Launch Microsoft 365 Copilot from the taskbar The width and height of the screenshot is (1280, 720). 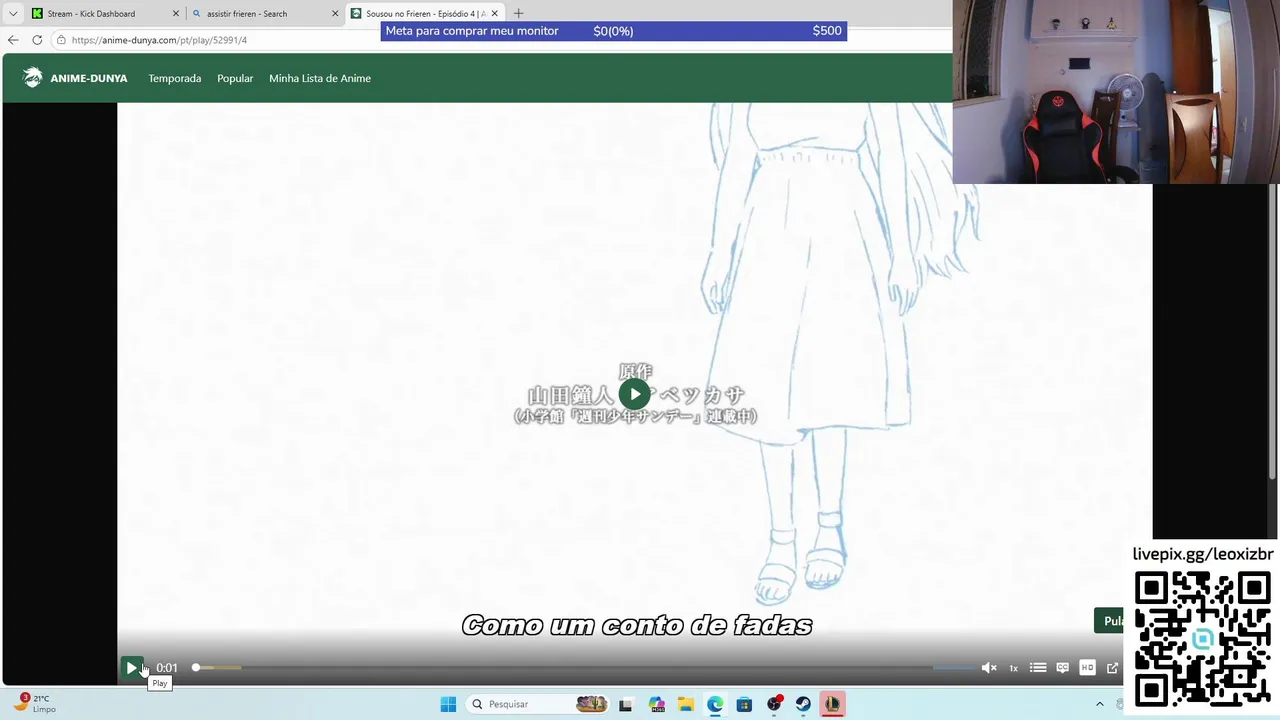tap(656, 704)
